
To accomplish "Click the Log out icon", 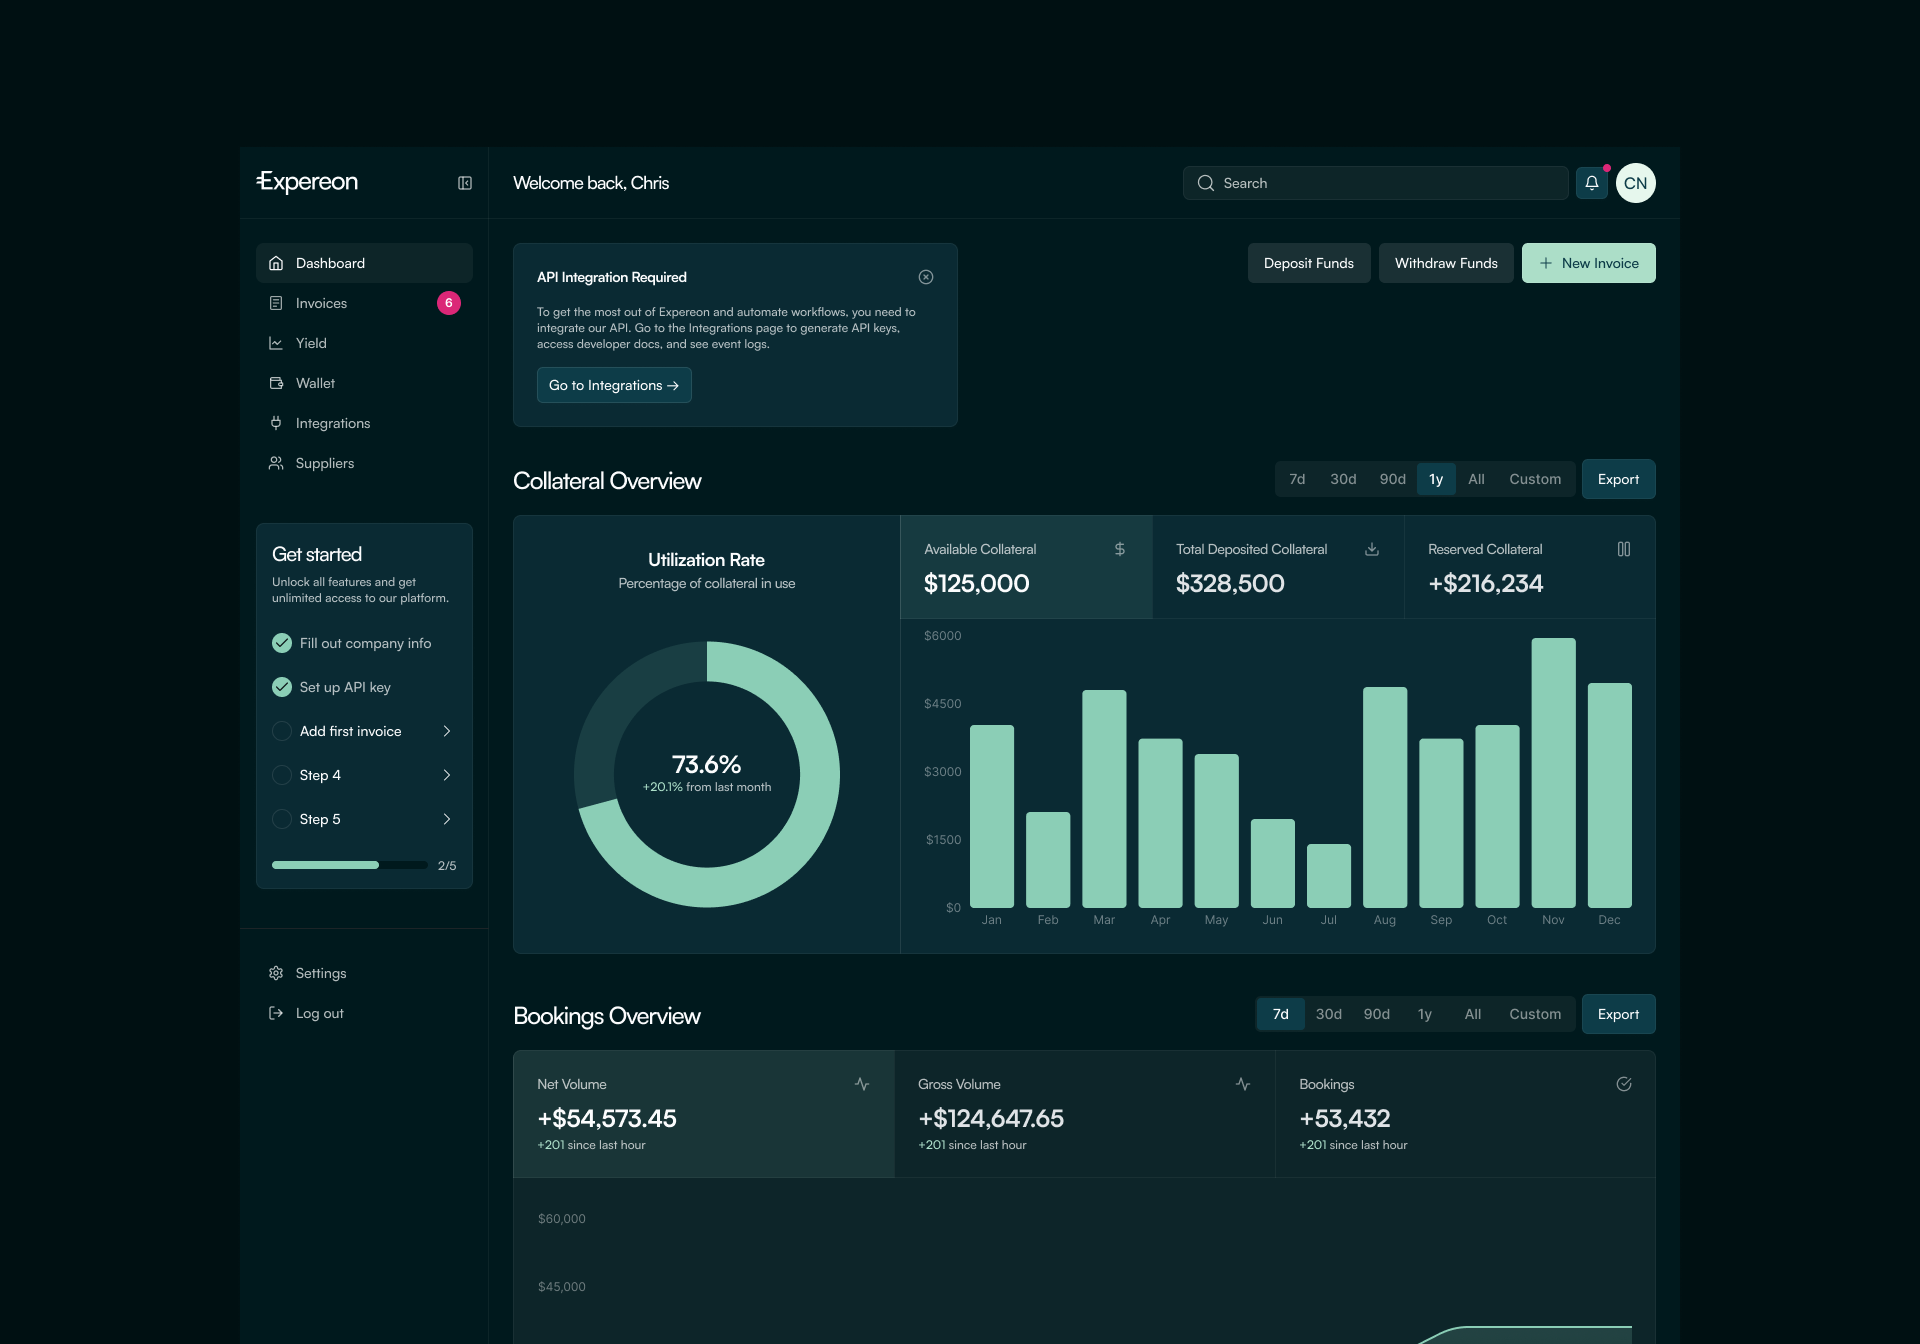I will click(x=277, y=1013).
